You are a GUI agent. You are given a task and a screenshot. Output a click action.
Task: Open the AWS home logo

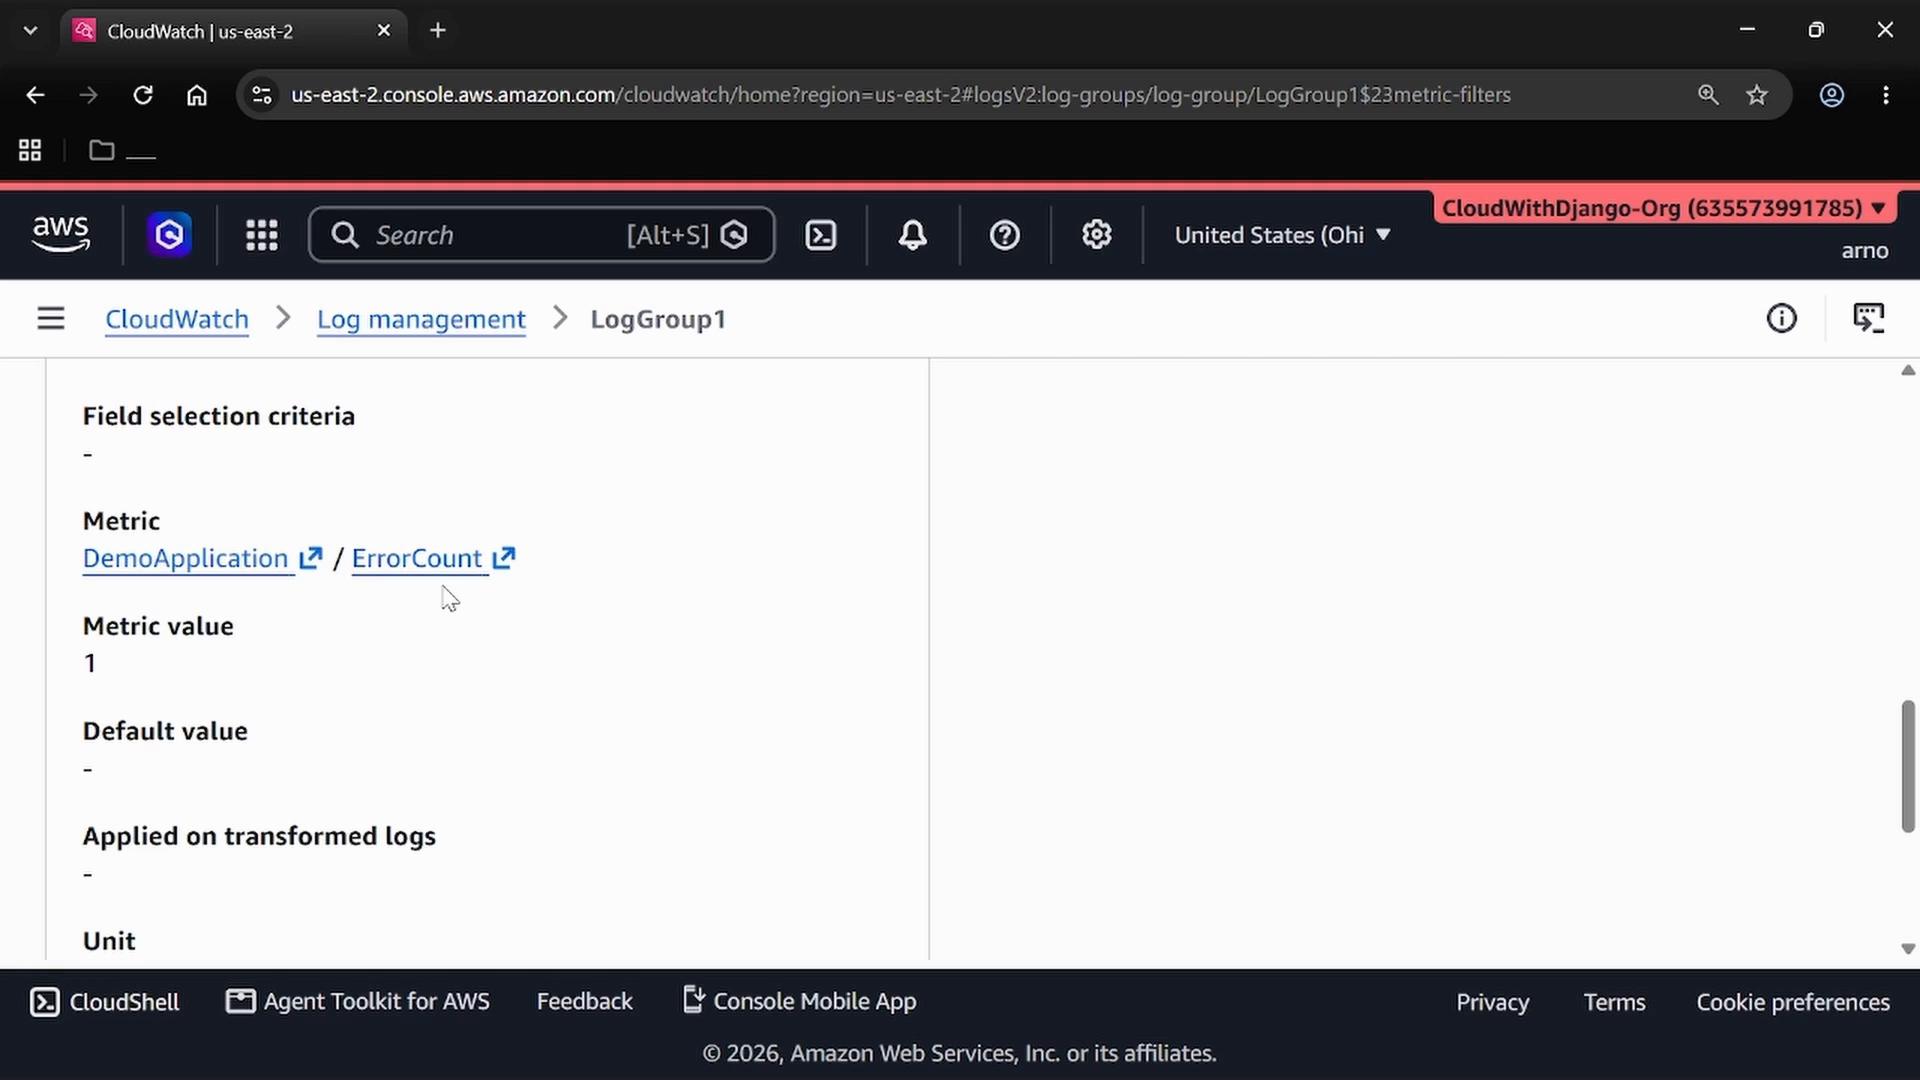click(x=61, y=234)
